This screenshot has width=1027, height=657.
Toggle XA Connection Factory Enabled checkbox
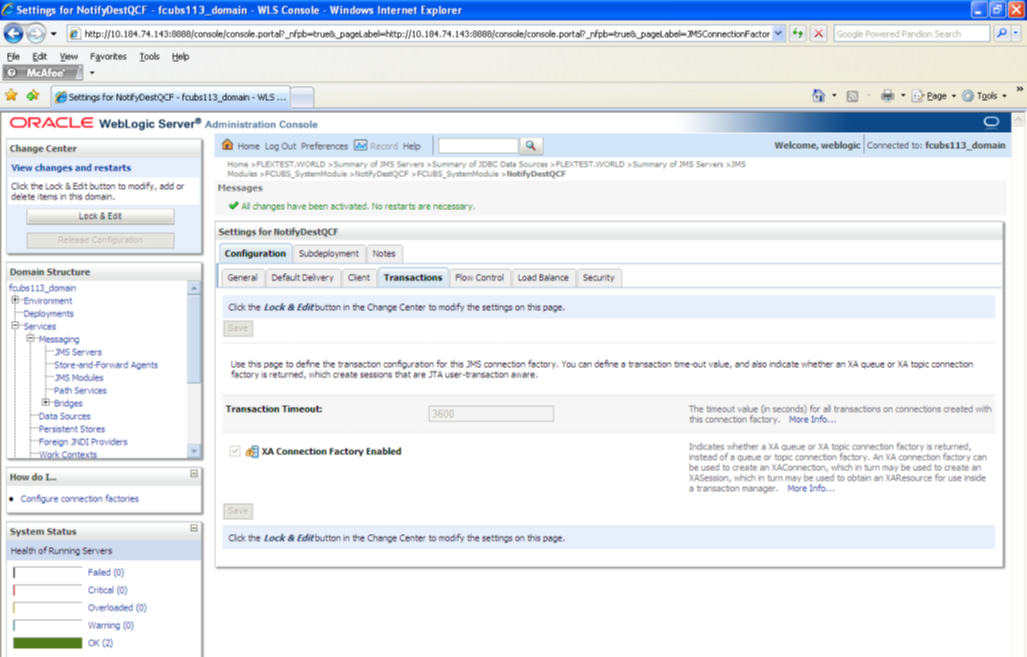(x=234, y=451)
